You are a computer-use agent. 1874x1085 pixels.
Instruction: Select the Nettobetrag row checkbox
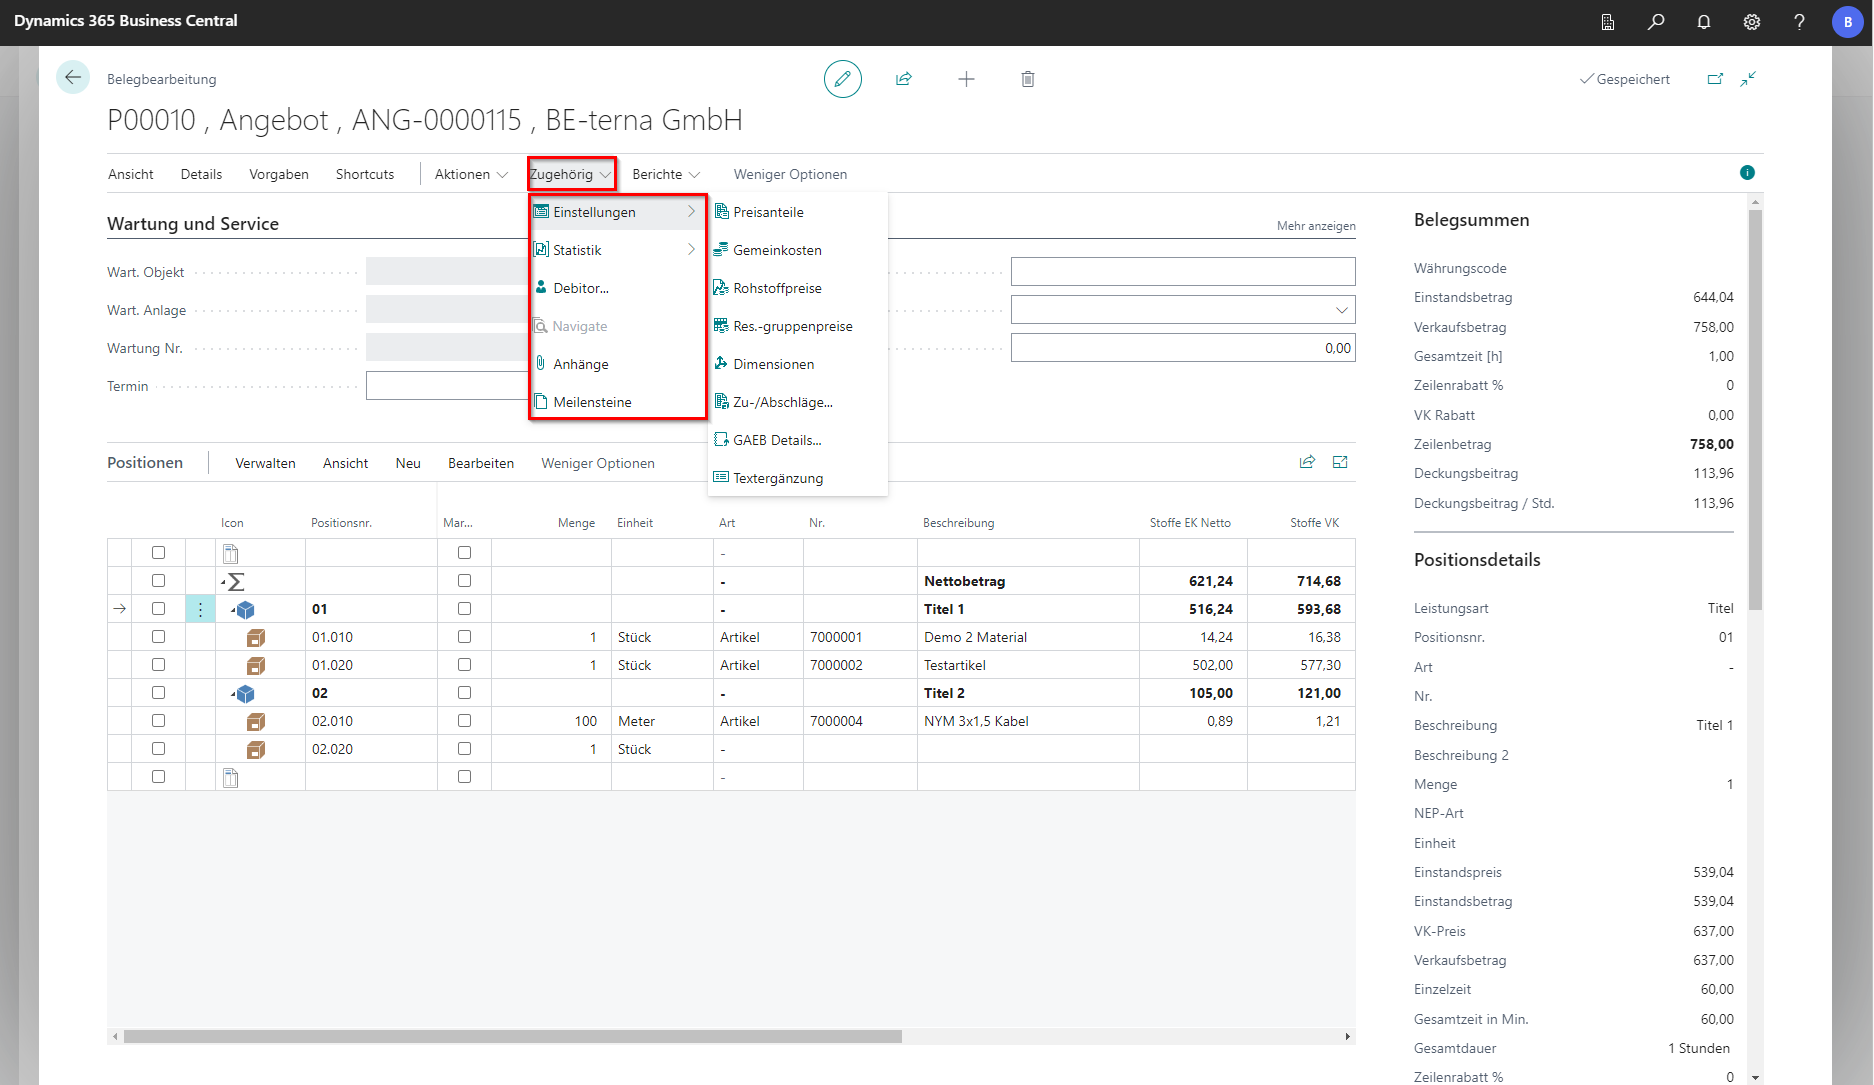tap(158, 581)
